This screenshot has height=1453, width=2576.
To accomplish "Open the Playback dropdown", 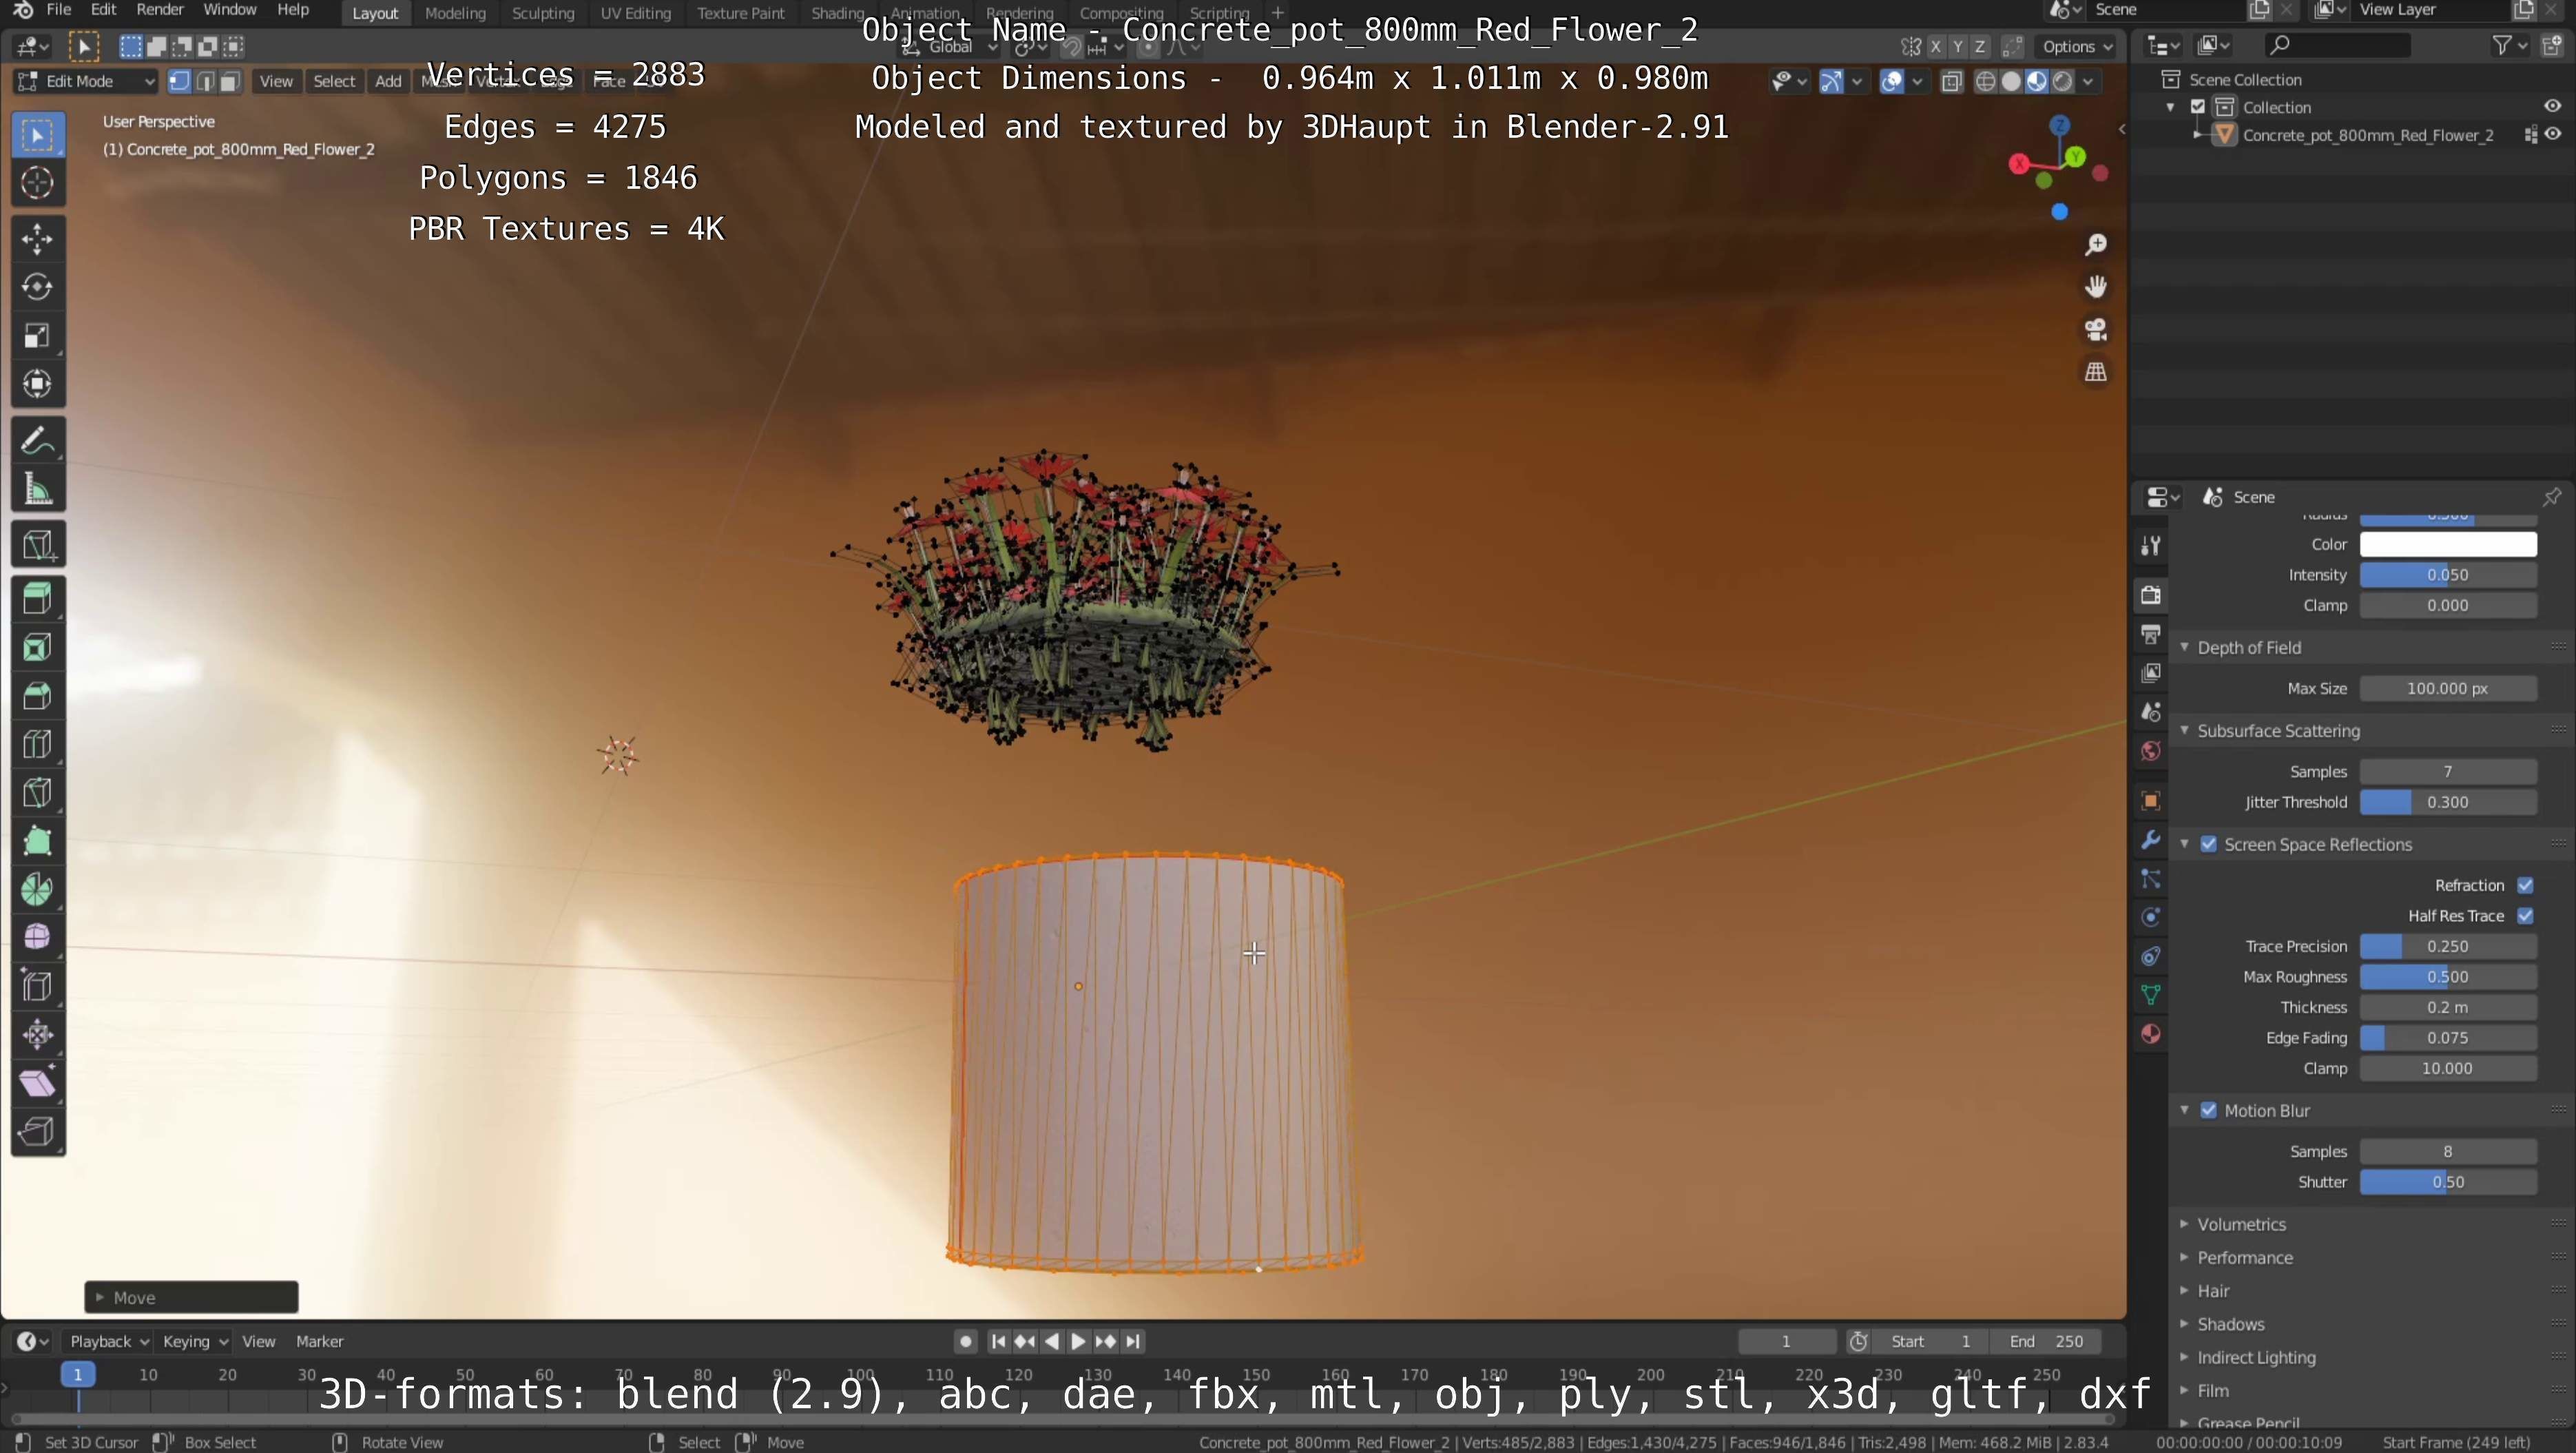I will pos(108,1342).
